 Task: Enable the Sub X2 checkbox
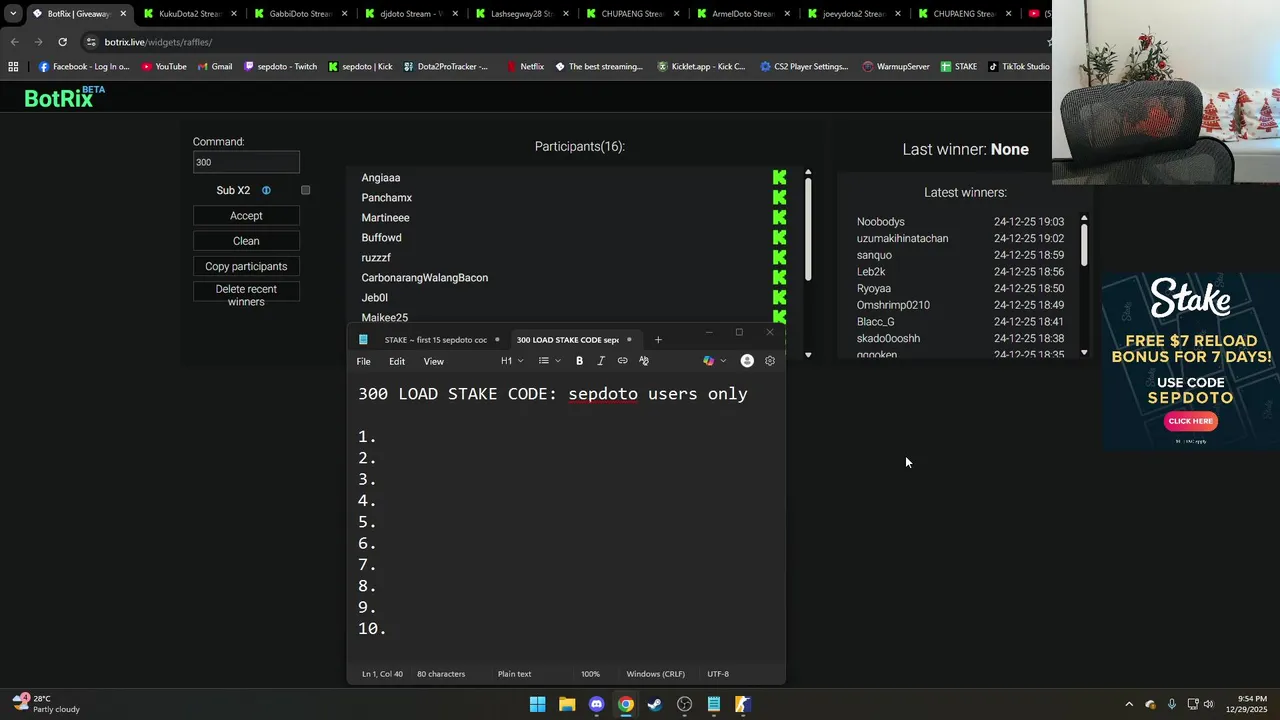(x=306, y=190)
